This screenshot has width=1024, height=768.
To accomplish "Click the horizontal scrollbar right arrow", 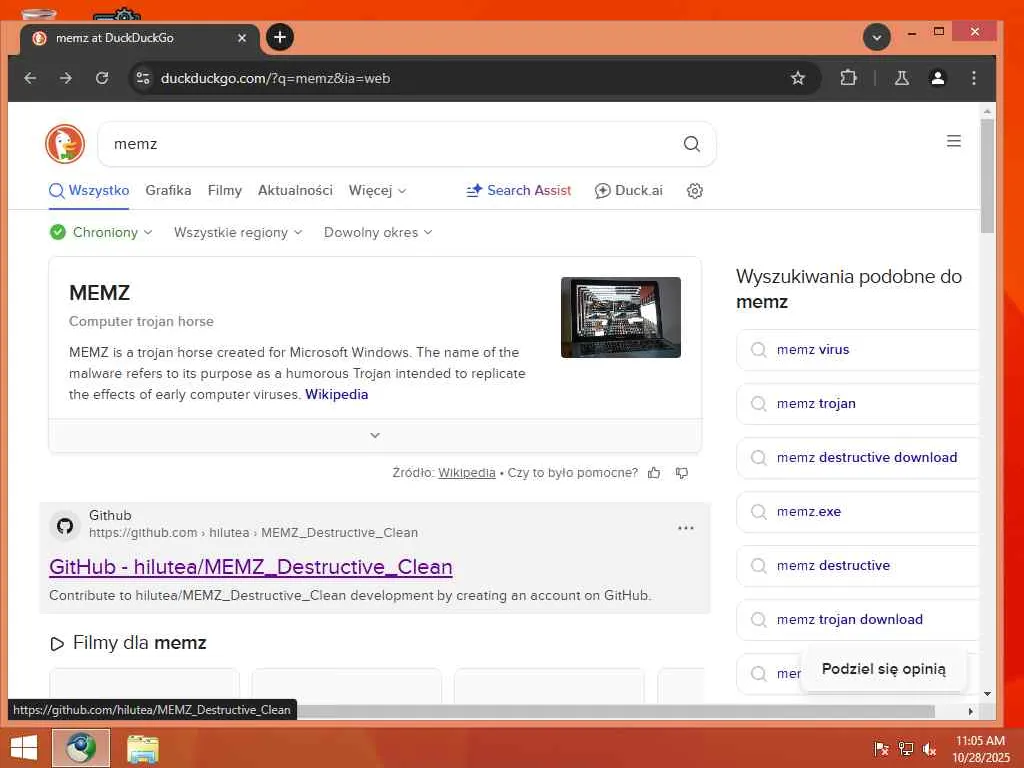I will (x=970, y=711).
